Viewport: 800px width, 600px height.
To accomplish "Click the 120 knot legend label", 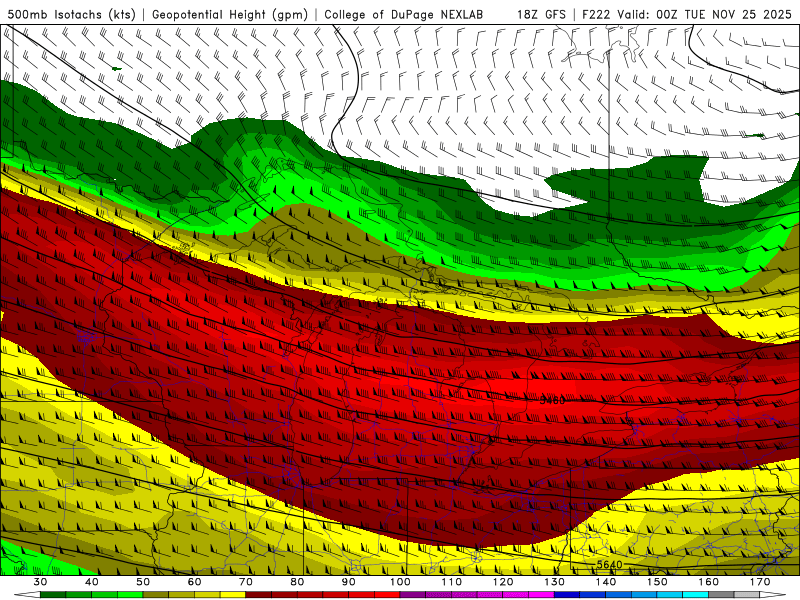I will tap(503, 582).
